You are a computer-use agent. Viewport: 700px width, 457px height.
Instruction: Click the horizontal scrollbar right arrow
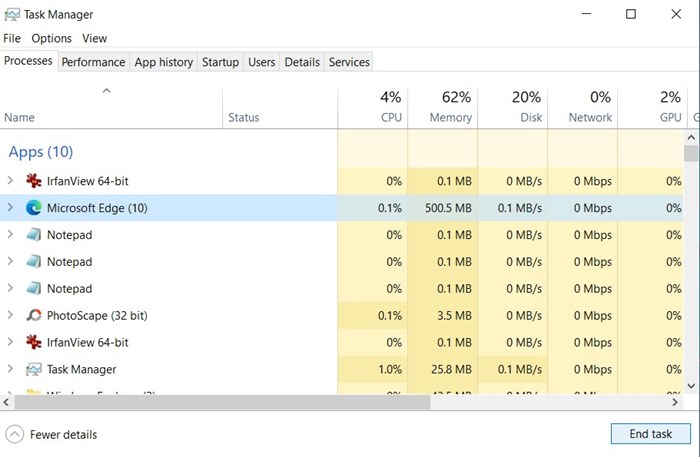[x=675, y=402]
